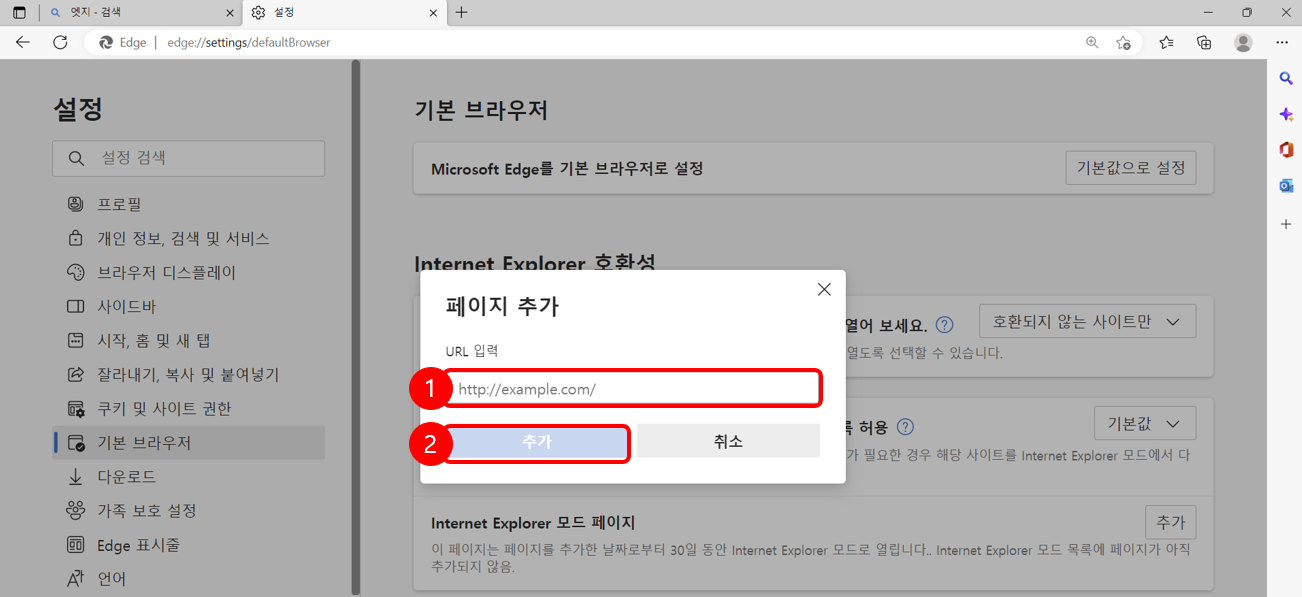The image size is (1302, 597).
Task: Click the URL input field in the dialog
Action: click(x=633, y=389)
